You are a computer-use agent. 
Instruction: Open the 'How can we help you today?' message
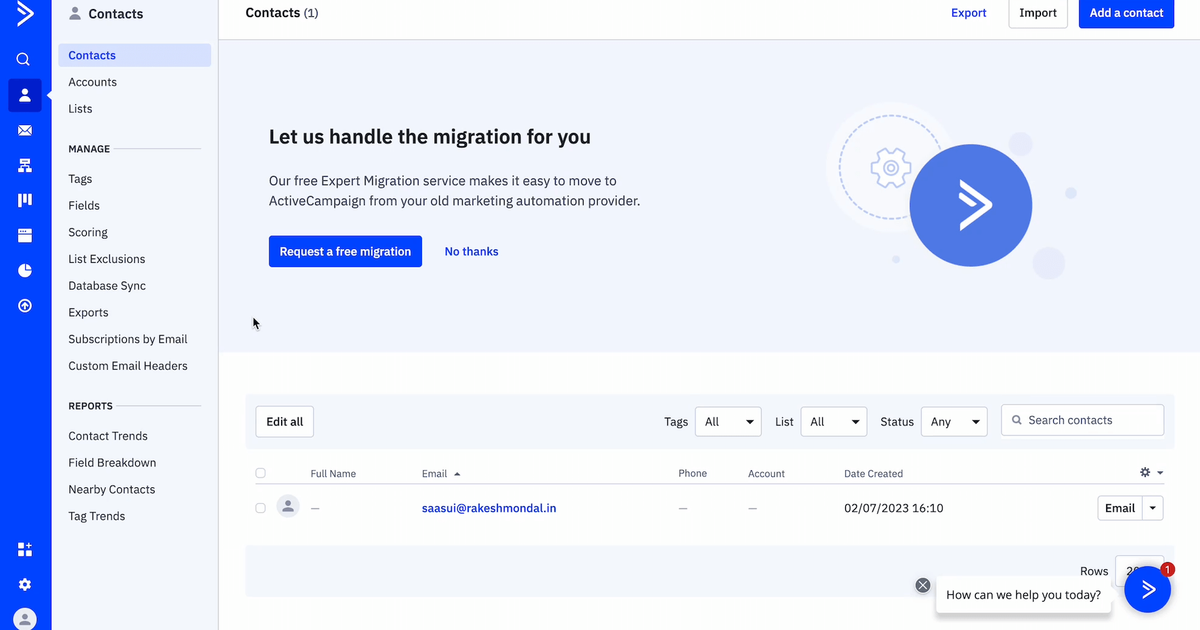(x=1023, y=594)
